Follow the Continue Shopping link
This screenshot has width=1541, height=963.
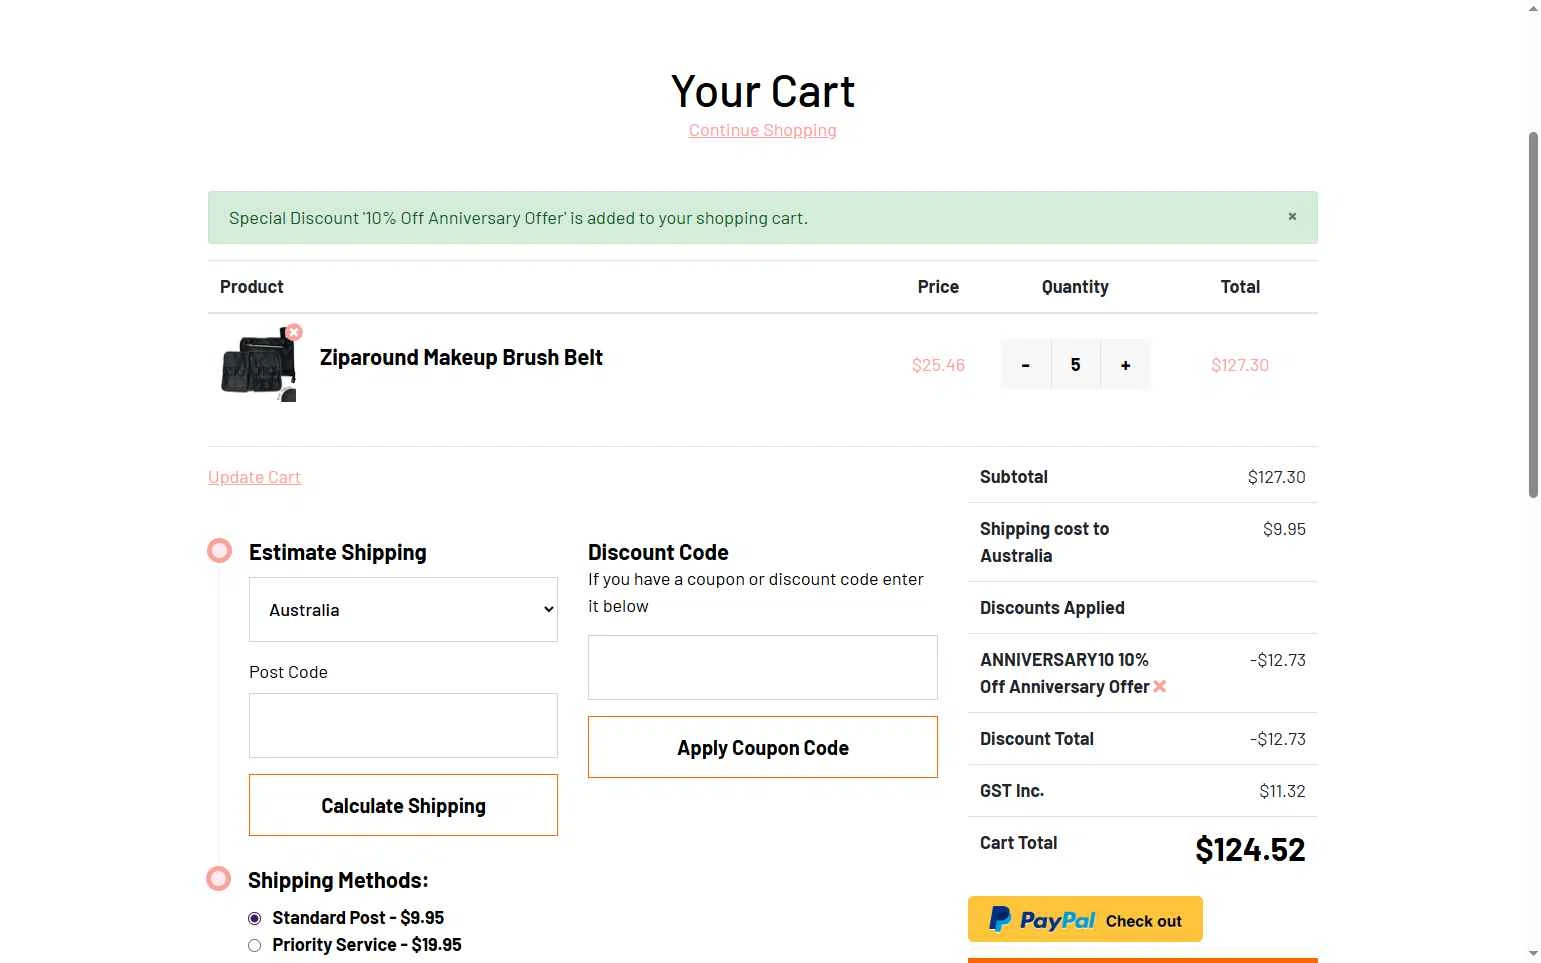coord(762,130)
